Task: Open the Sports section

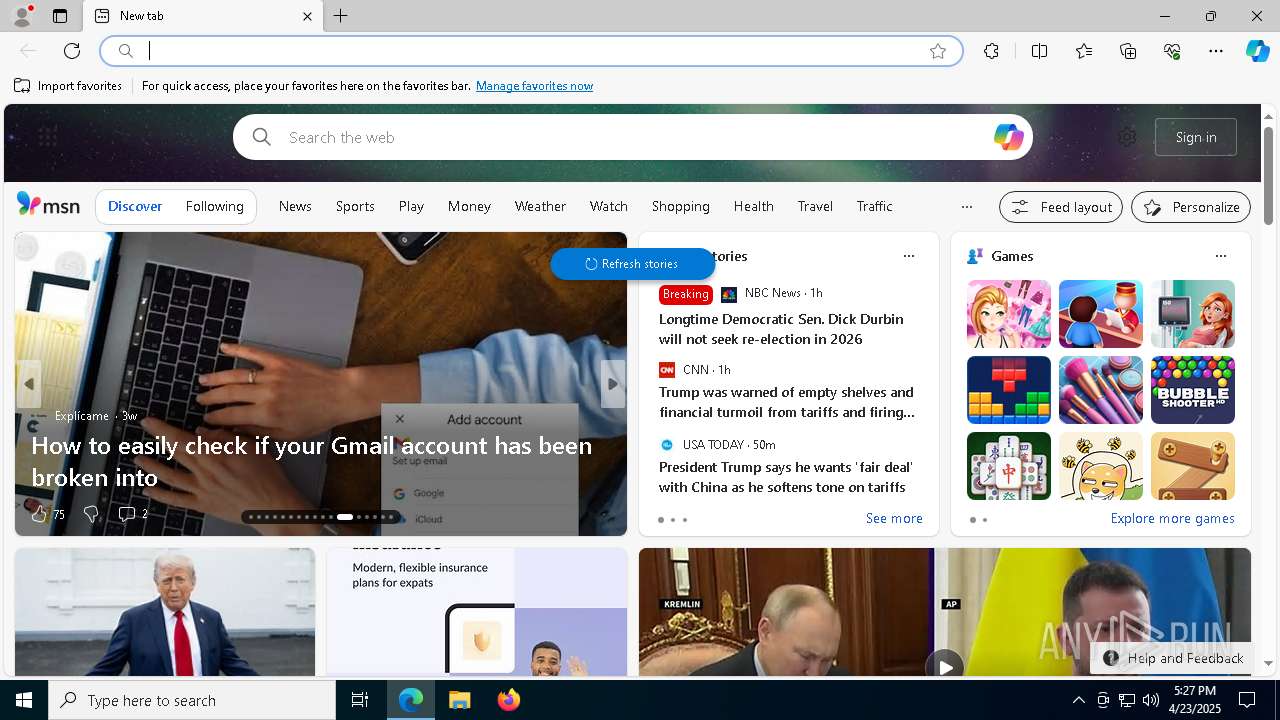Action: pos(355,206)
